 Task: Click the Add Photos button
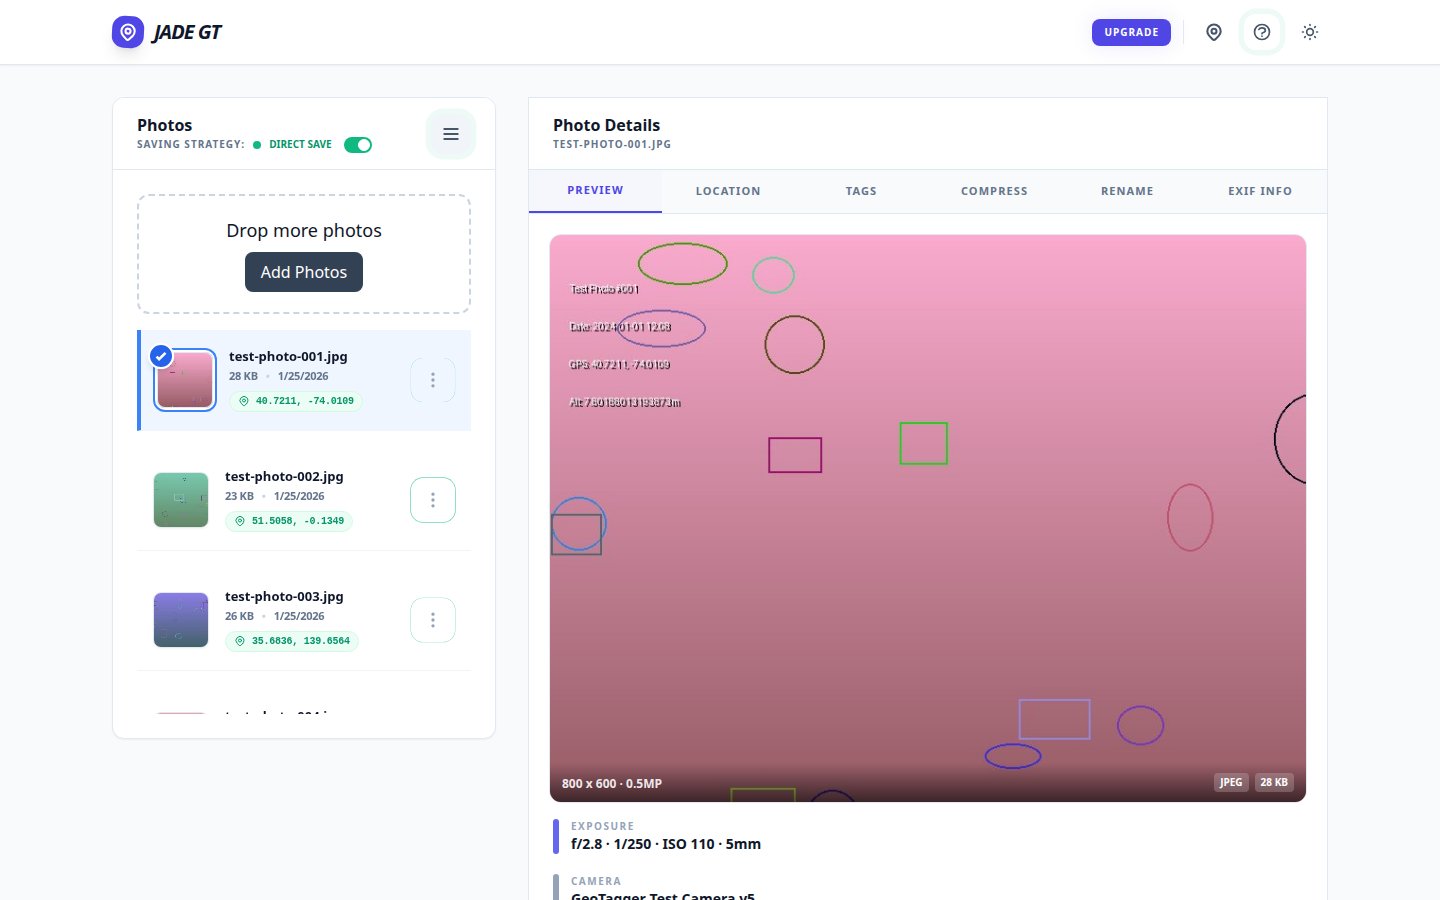pyautogui.click(x=304, y=272)
